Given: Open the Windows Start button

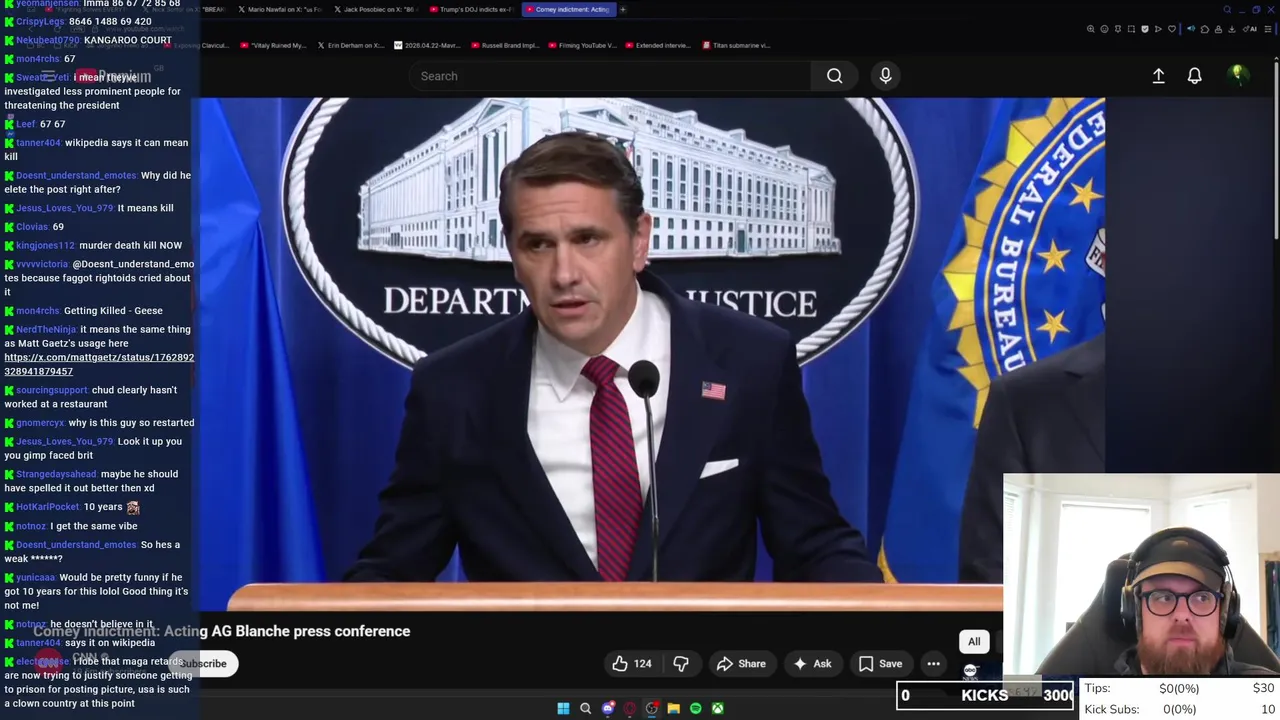Looking at the screenshot, I should pos(563,708).
